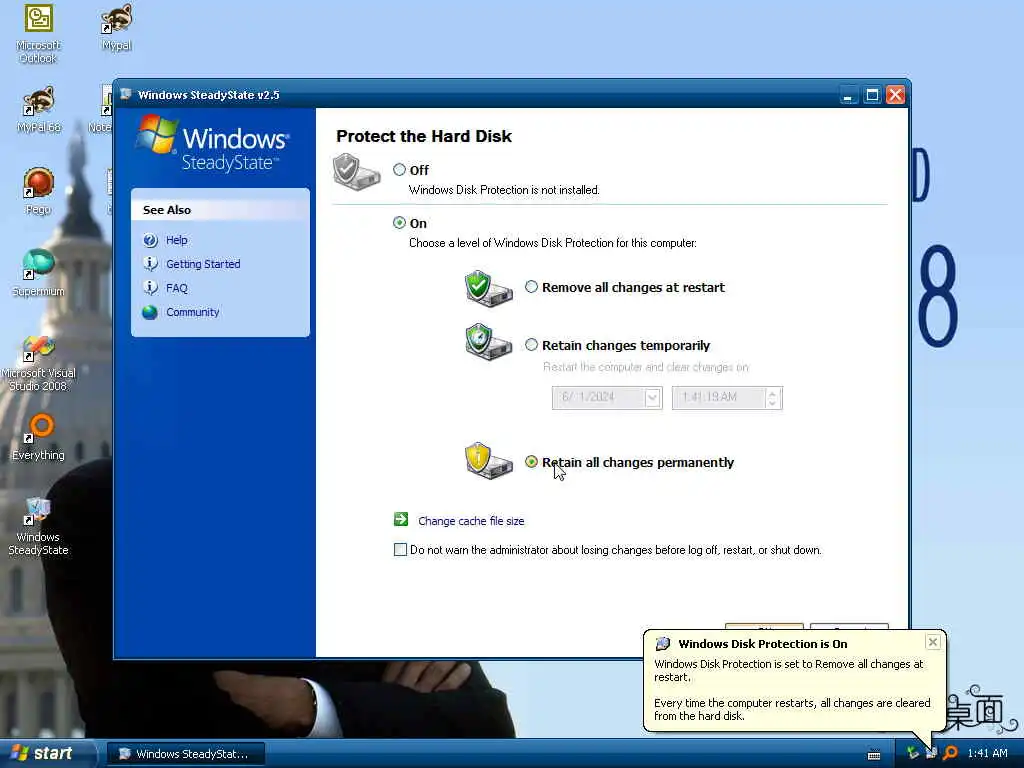Select Retain changes temporarily
The height and width of the screenshot is (768, 1024).
[532, 344]
